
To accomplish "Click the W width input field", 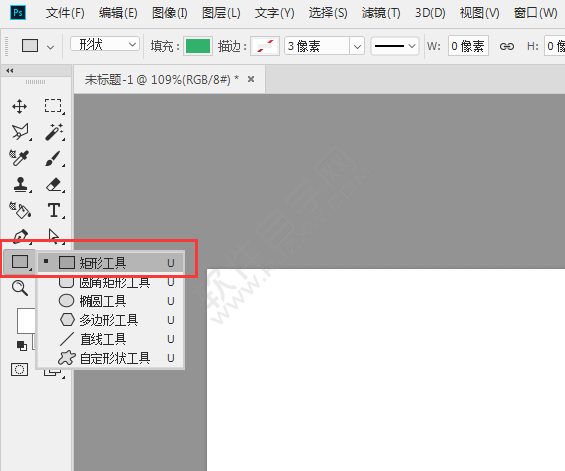I will [x=468, y=46].
